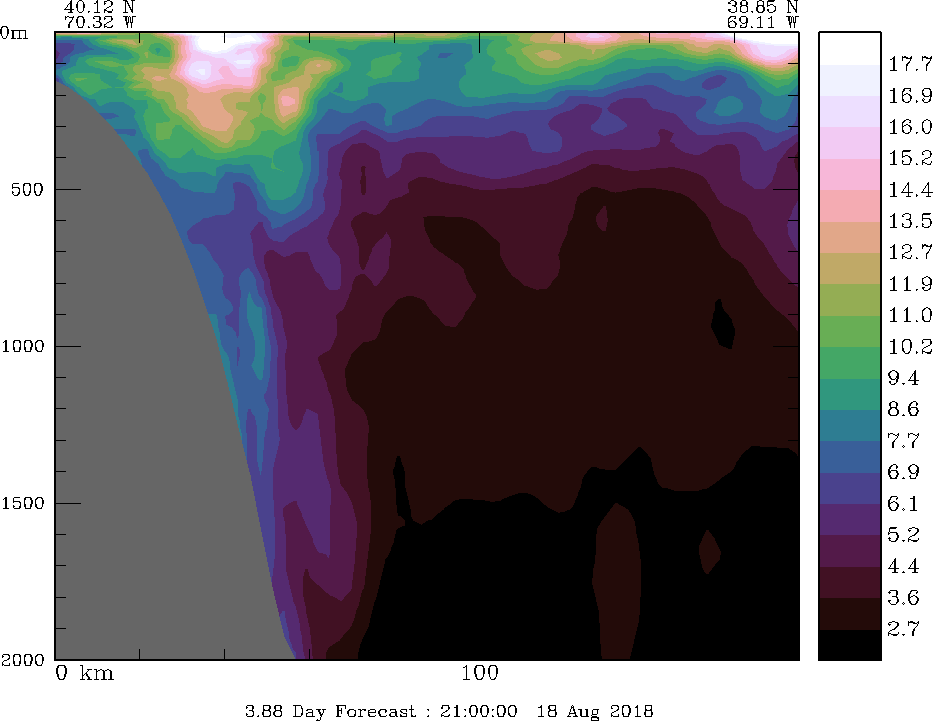The image size is (933, 721).
Task: Click the 5.2 colorbar label
Action: coord(903,535)
